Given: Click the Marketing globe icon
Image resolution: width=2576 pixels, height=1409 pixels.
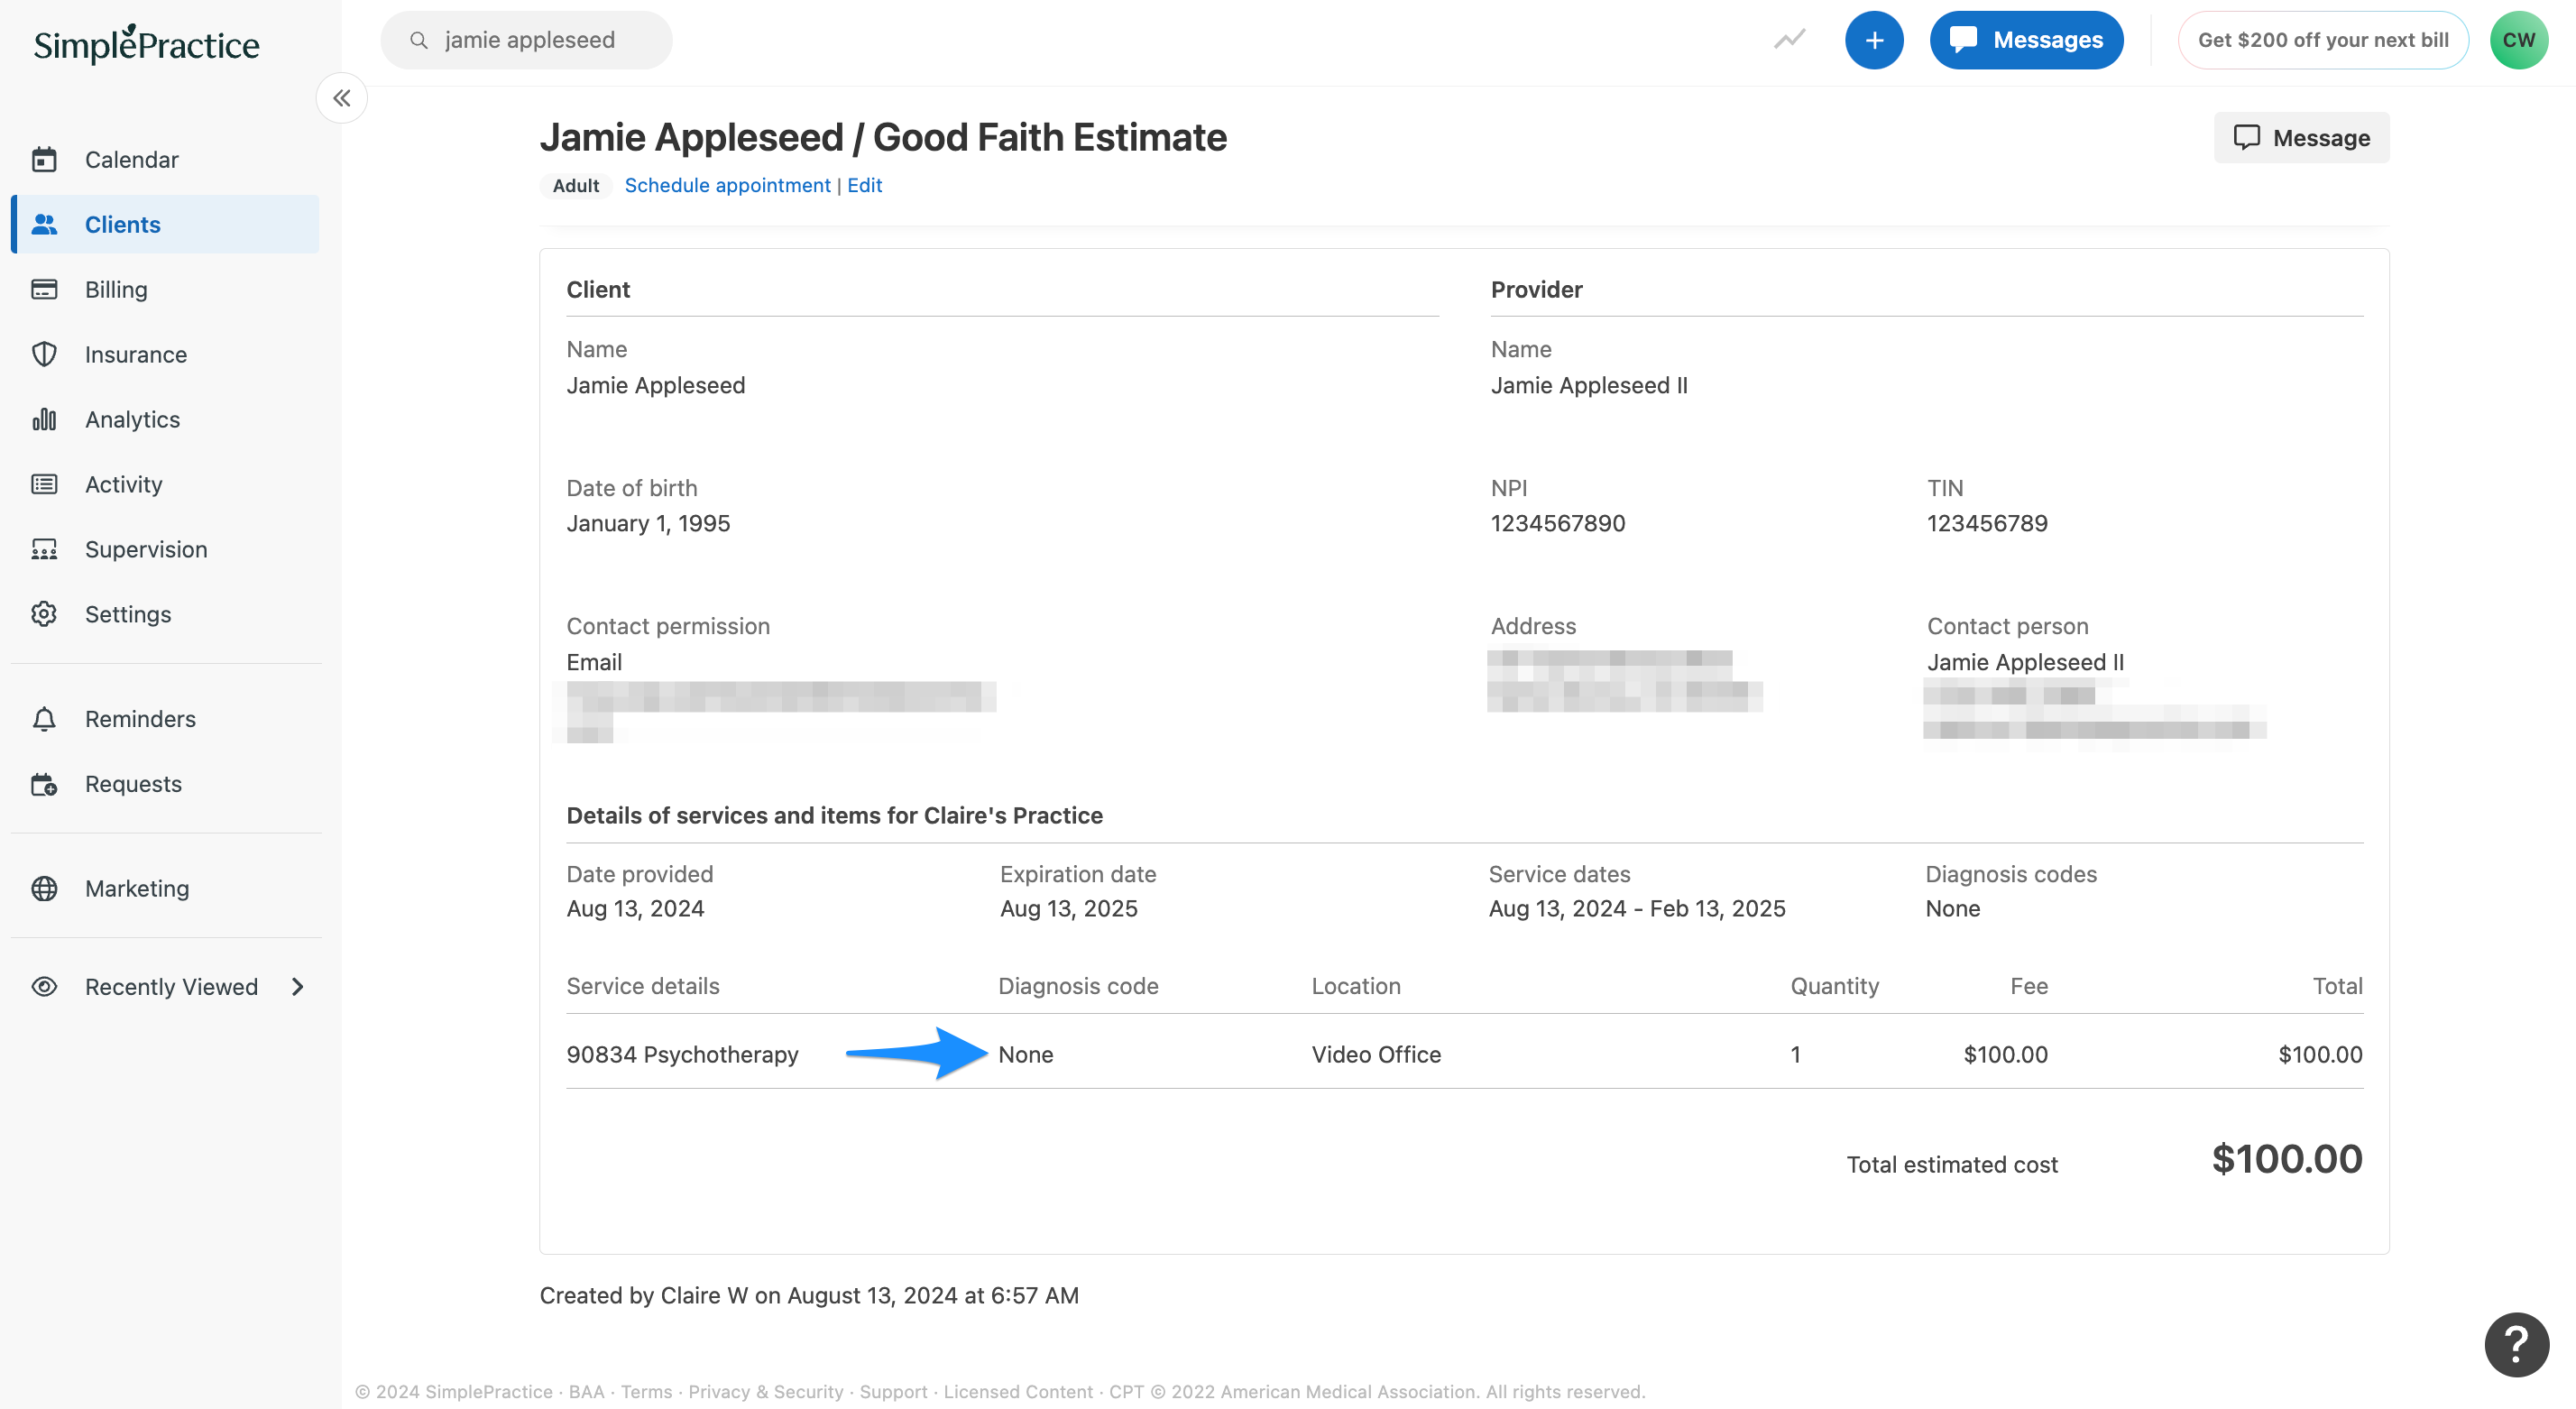Looking at the screenshot, I should coord(44,888).
